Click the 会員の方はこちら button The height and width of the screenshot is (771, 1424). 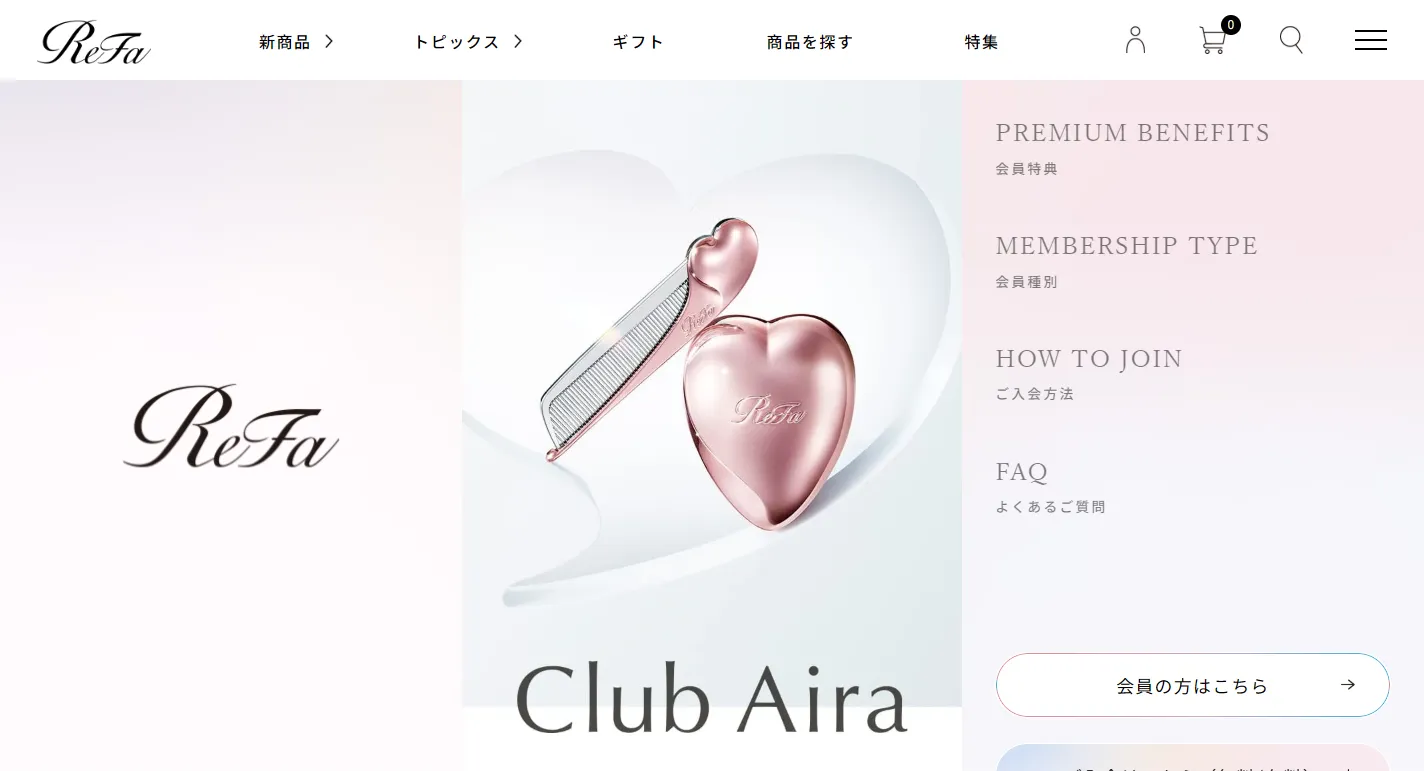1193,685
